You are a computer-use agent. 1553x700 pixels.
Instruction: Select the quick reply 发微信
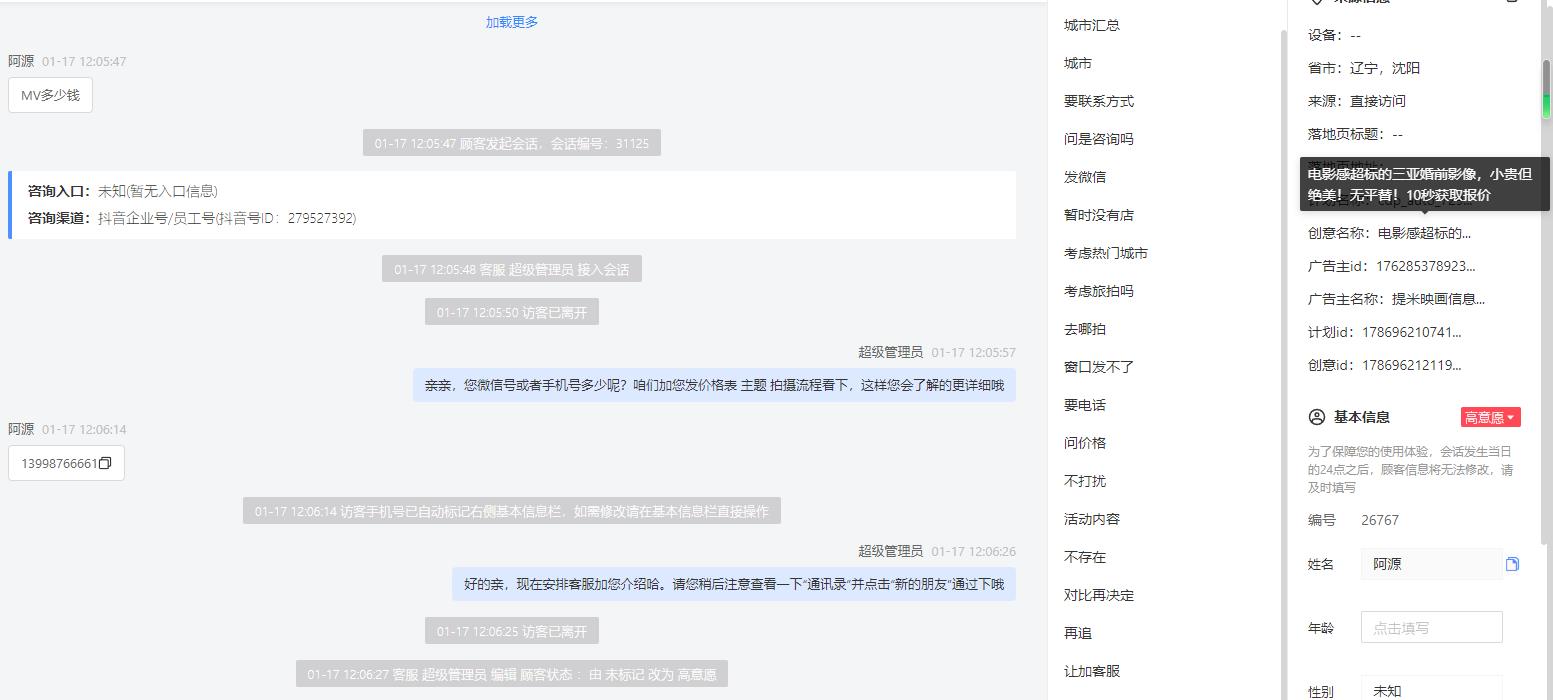1085,177
